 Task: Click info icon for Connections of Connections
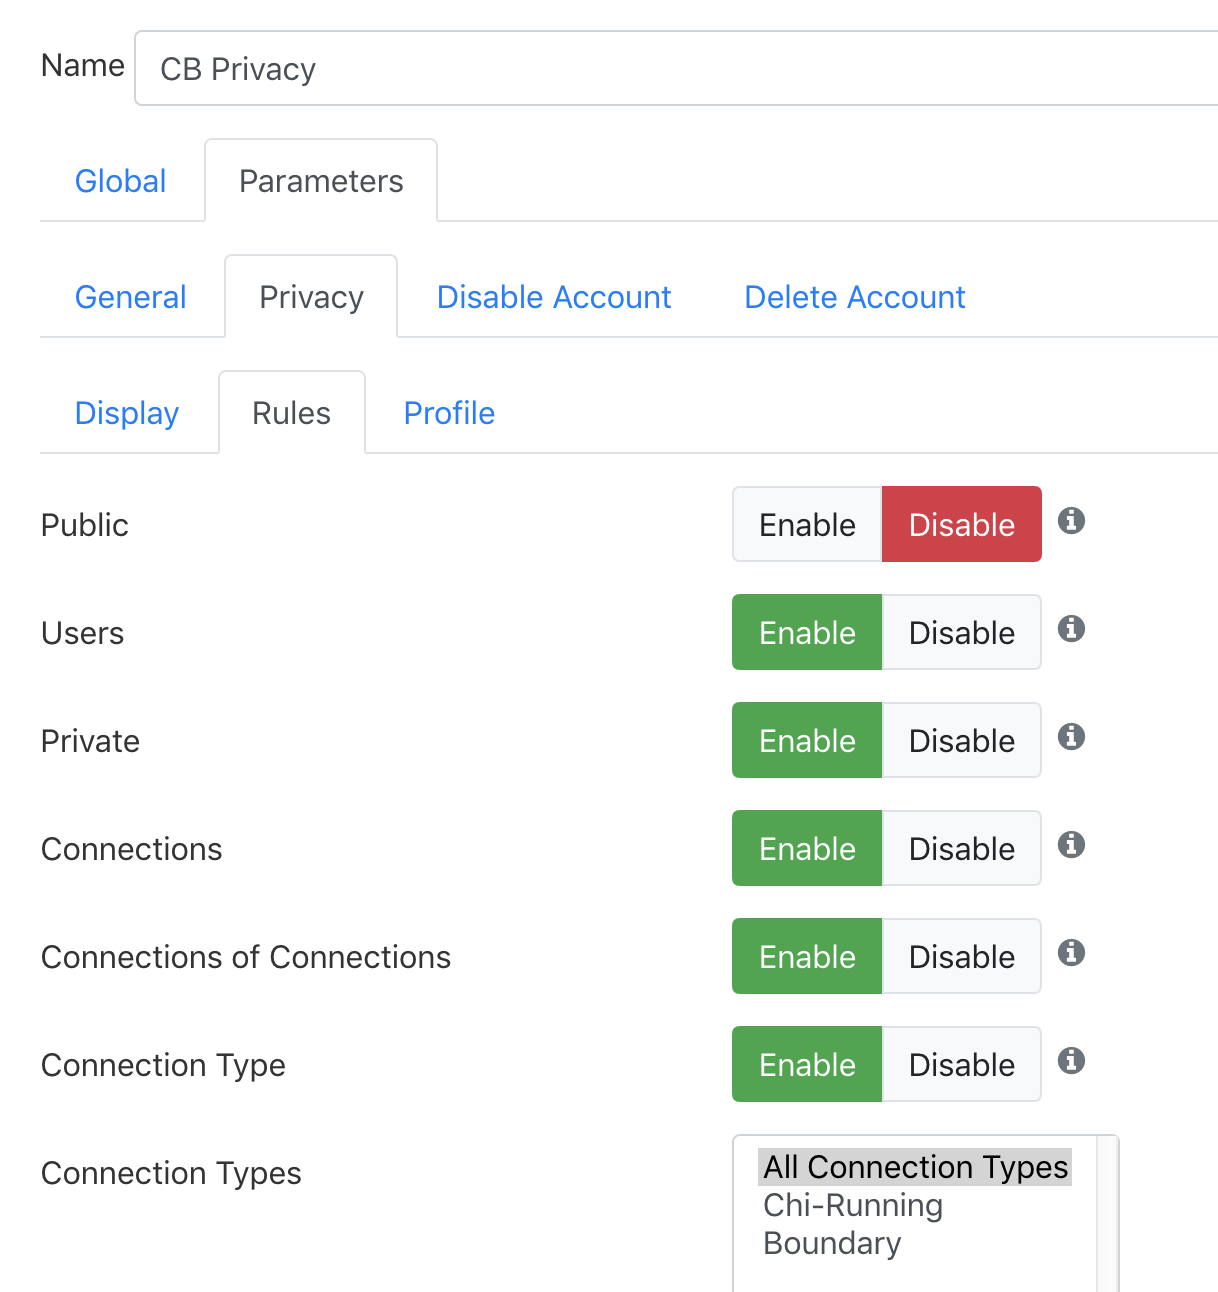(x=1071, y=953)
